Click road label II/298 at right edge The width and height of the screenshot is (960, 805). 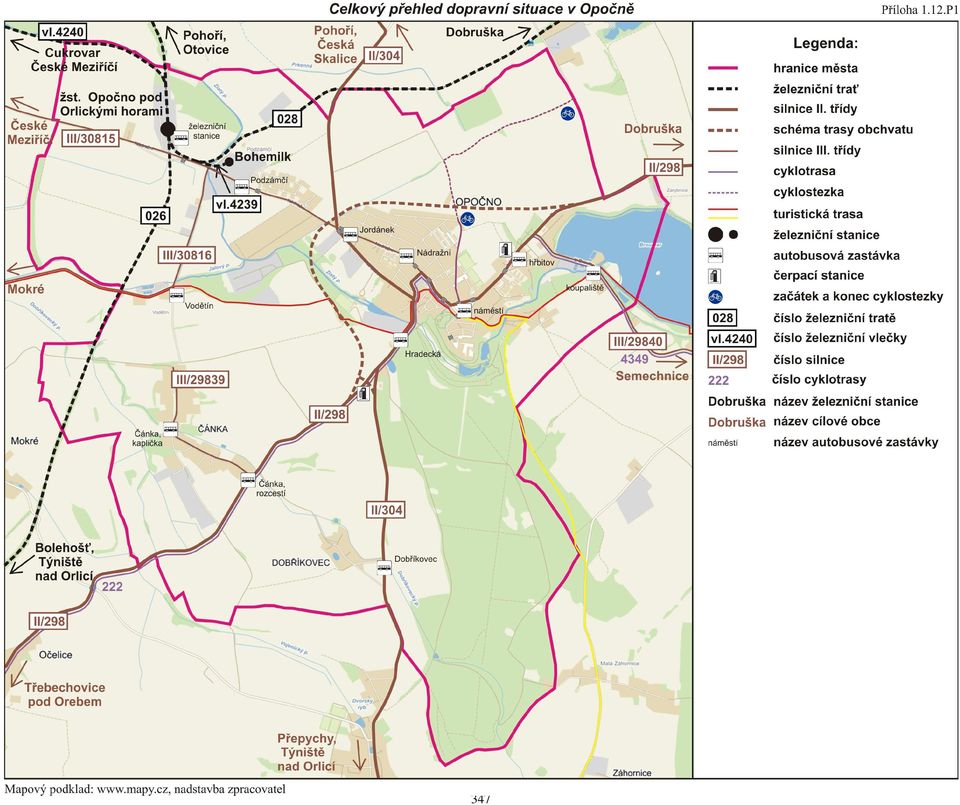(x=665, y=167)
